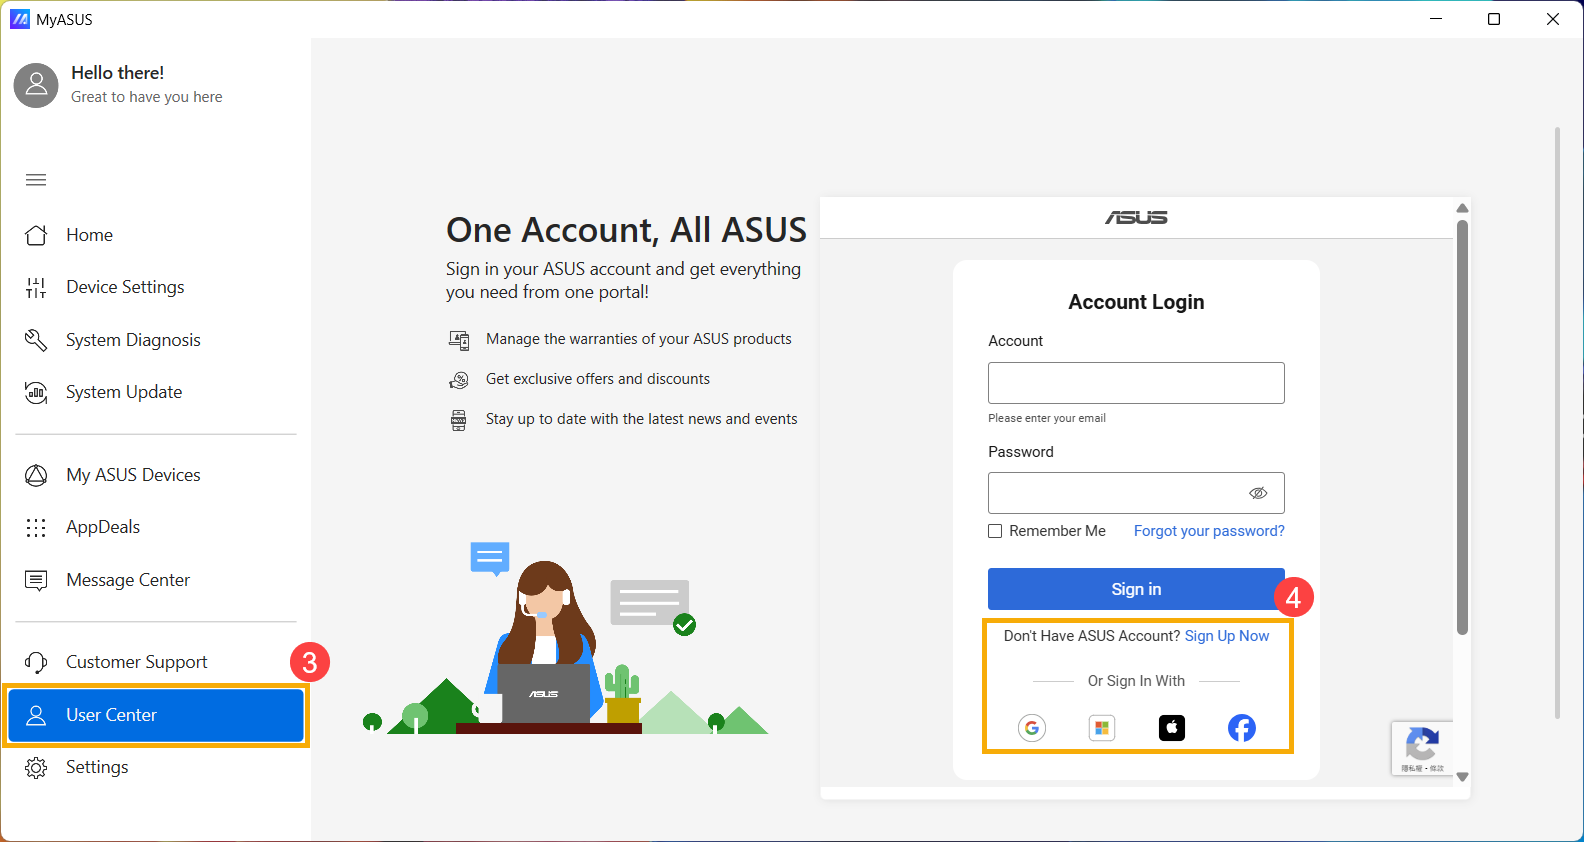The image size is (1584, 842).
Task: Sign in with Facebook icon
Action: pyautogui.click(x=1242, y=728)
